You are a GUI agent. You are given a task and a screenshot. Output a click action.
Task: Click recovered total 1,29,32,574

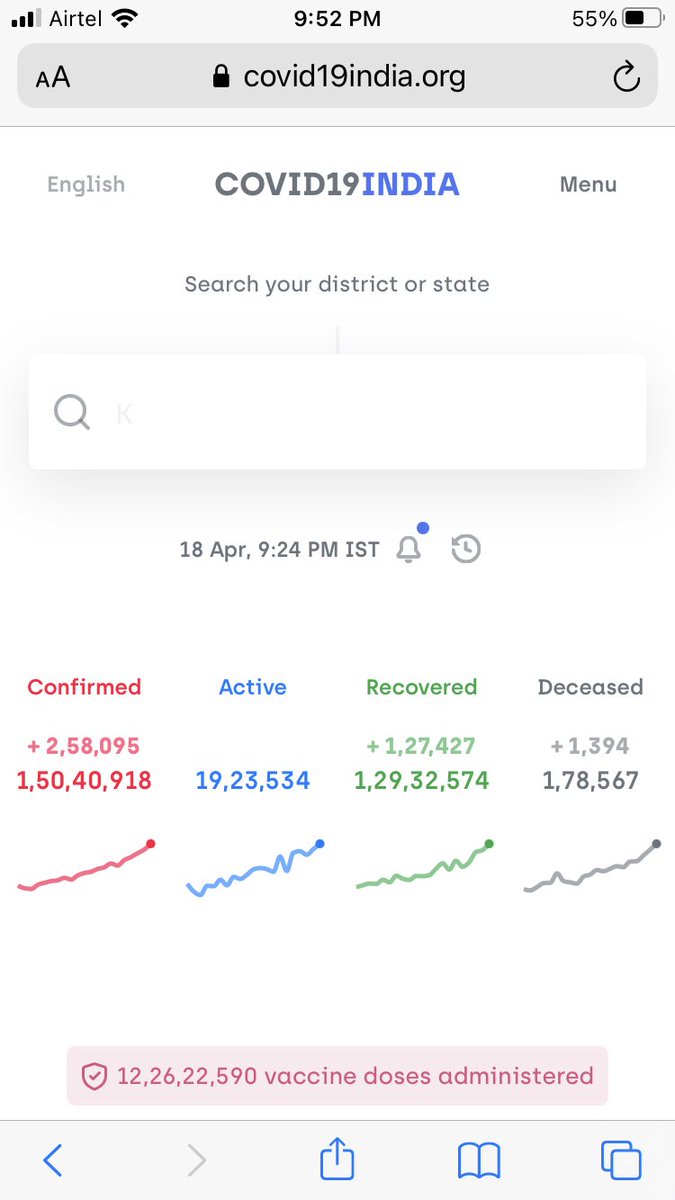(422, 781)
